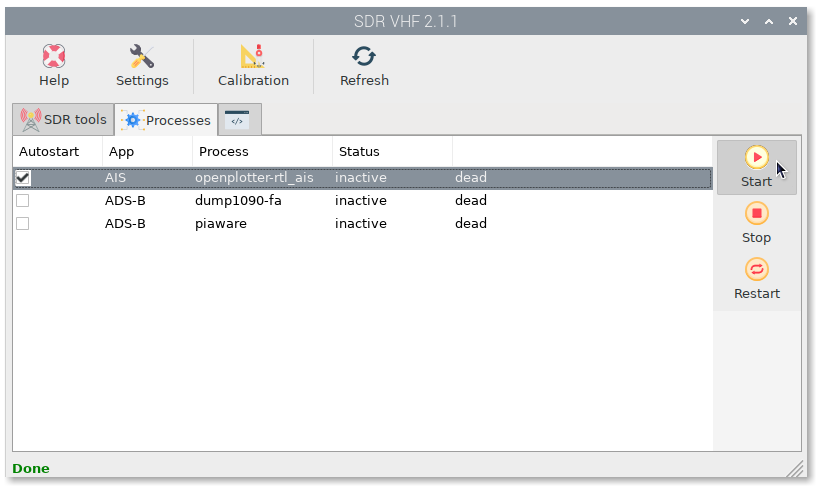Screen dimensions: 816x488
Task: Click the AIS app cell
Action: point(115,178)
